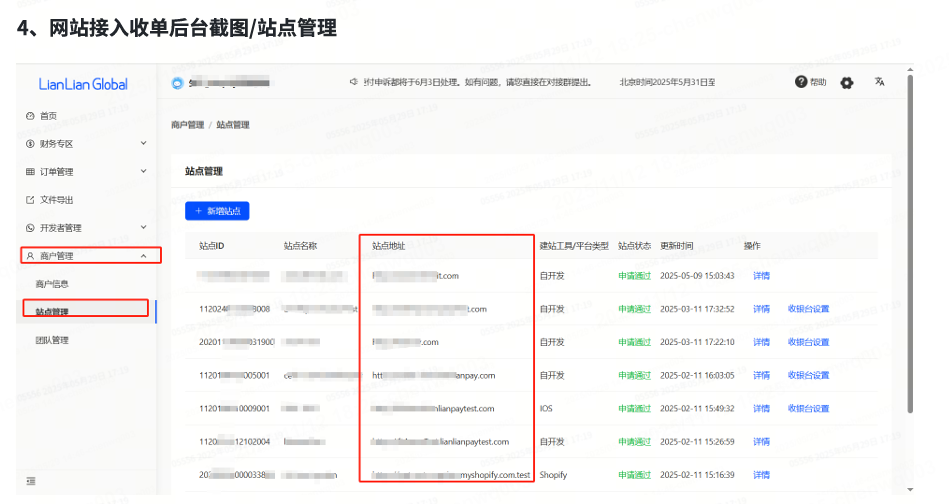
Task: Select 站点管理 submenu item
Action: coord(52,312)
